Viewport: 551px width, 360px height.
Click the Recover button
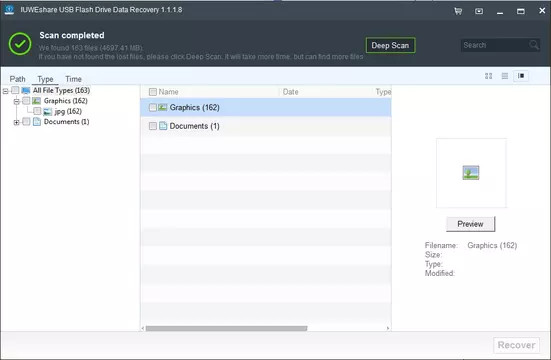click(x=517, y=345)
